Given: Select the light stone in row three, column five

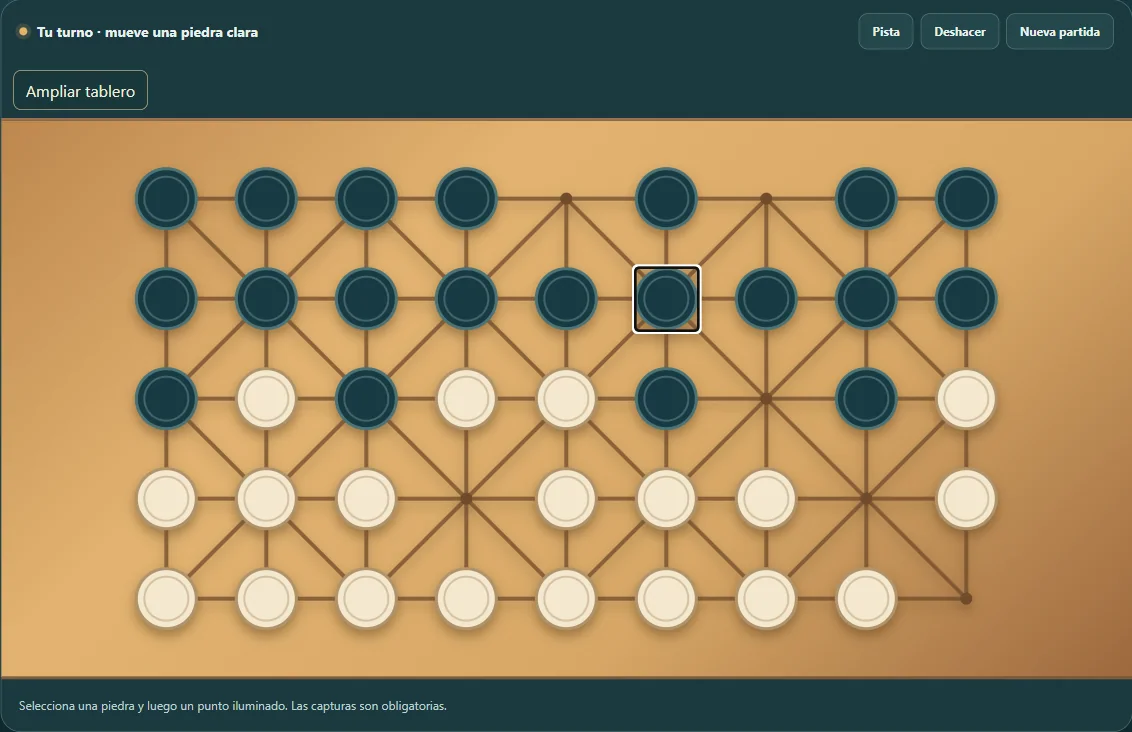Looking at the screenshot, I should point(566,398).
